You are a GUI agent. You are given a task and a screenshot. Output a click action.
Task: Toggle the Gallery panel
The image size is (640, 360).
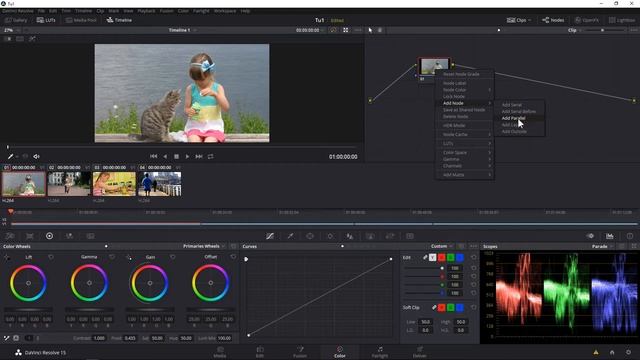point(16,20)
